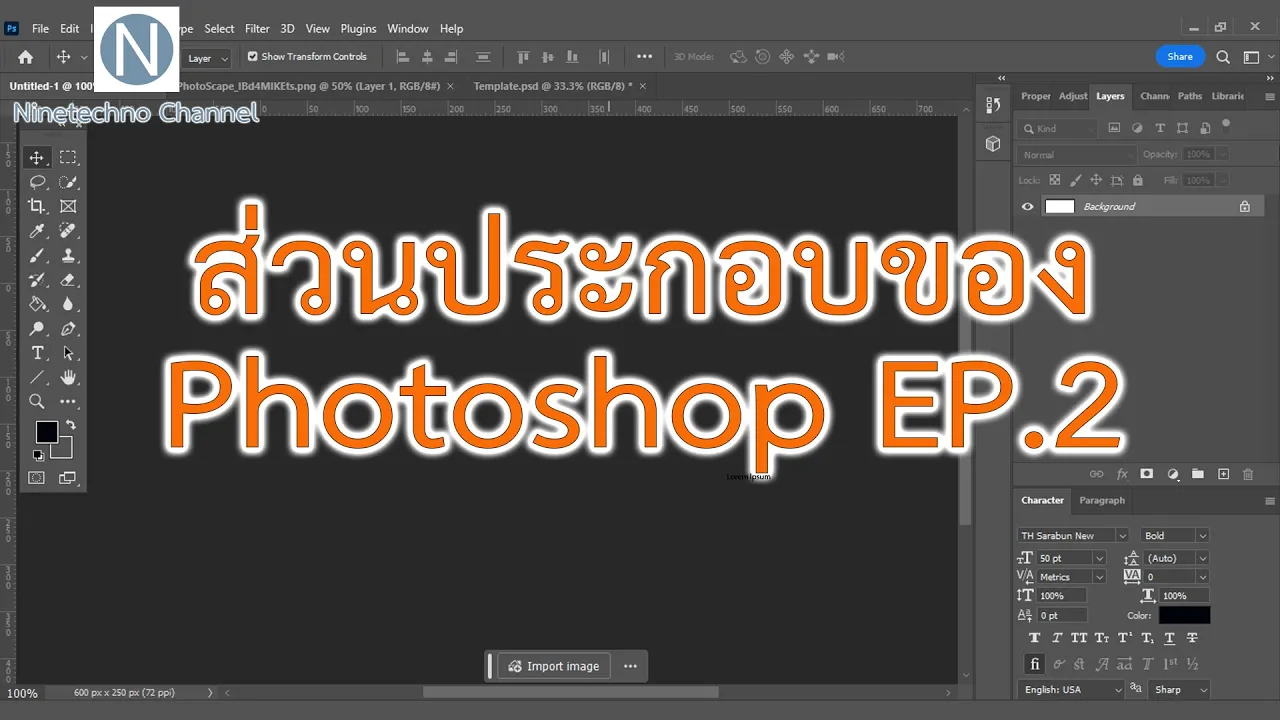
Task: Open the Normal blend mode dropdown
Action: (x=1076, y=155)
